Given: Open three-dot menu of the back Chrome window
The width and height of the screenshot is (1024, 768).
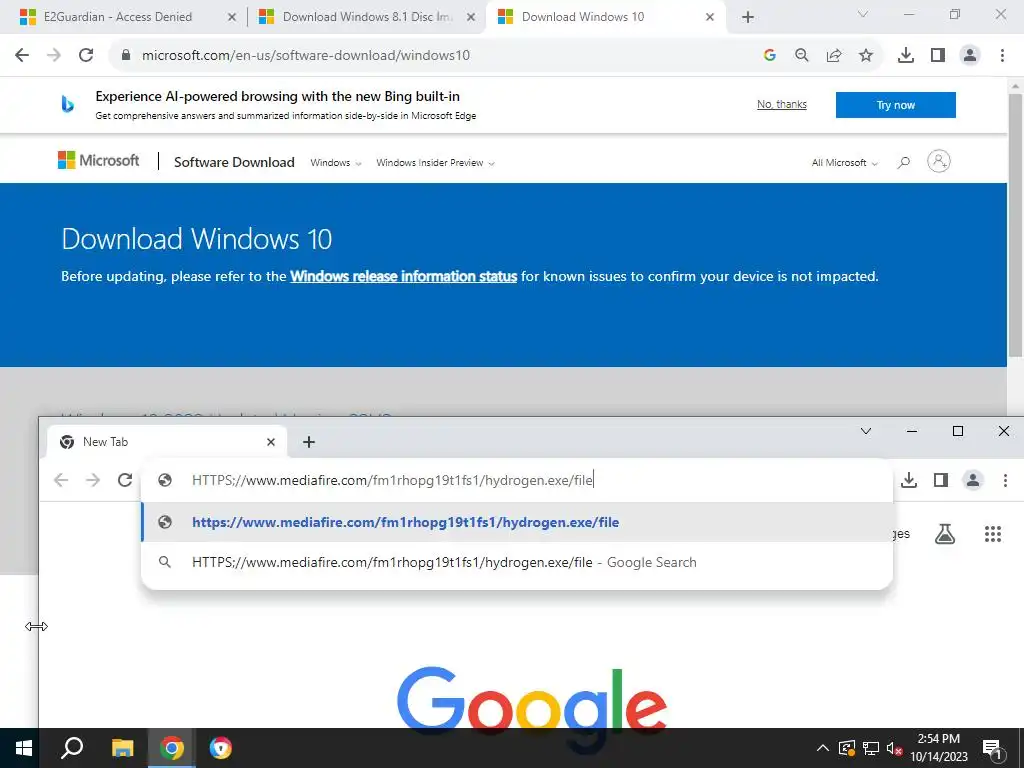Looking at the screenshot, I should click(x=1002, y=56).
